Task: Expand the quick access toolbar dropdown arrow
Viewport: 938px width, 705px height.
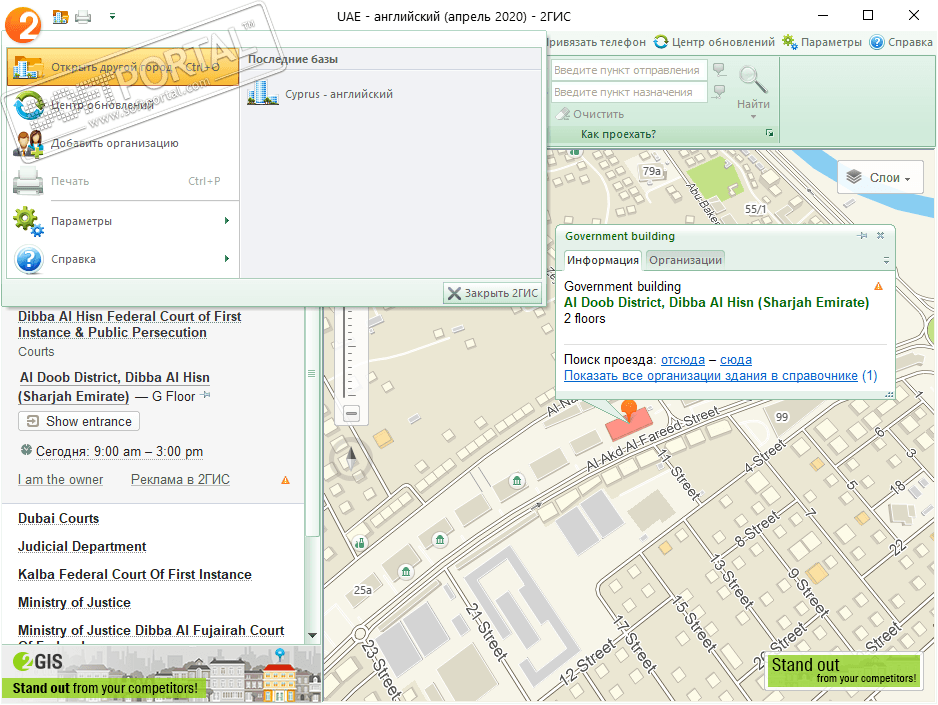Action: 112,17
